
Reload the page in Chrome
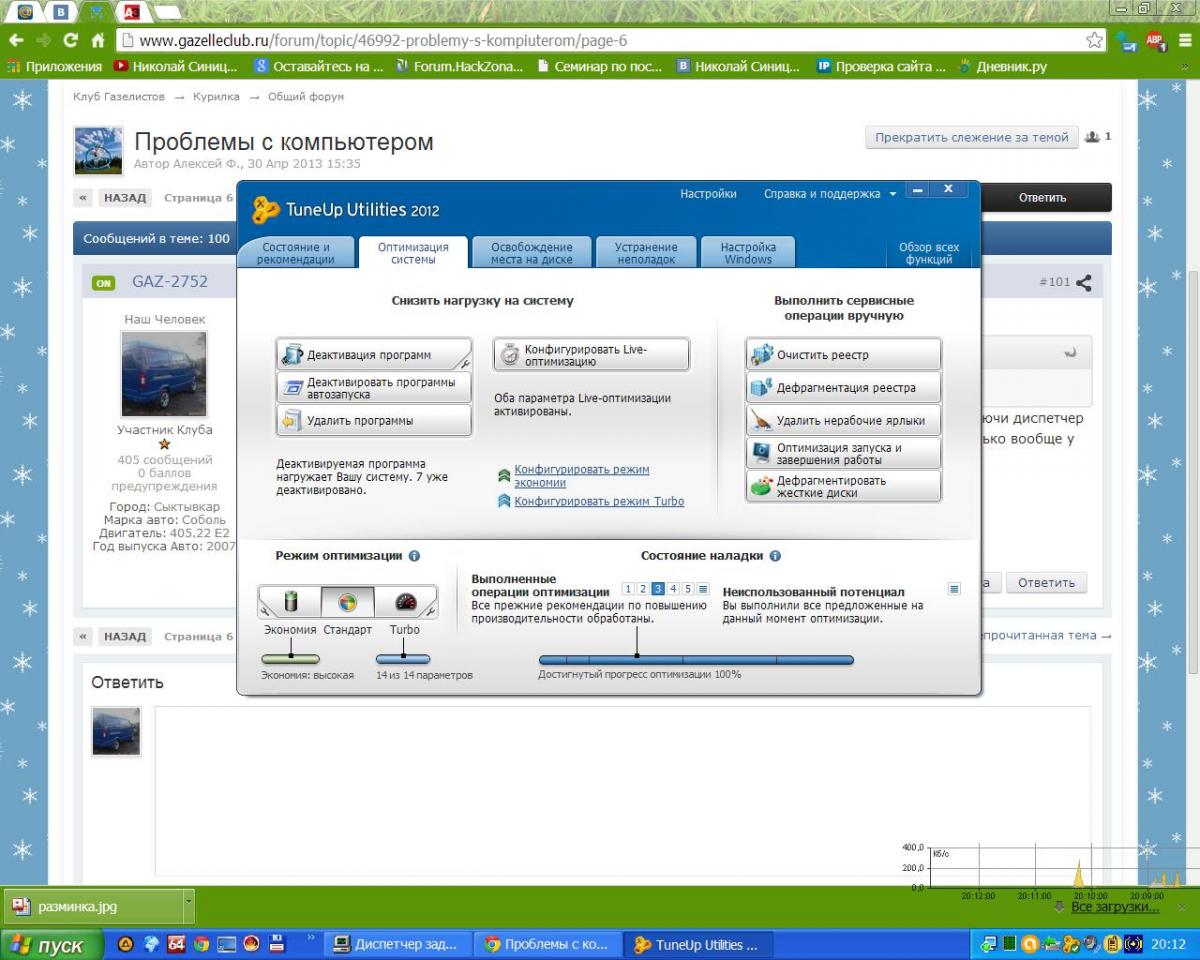tap(70, 41)
